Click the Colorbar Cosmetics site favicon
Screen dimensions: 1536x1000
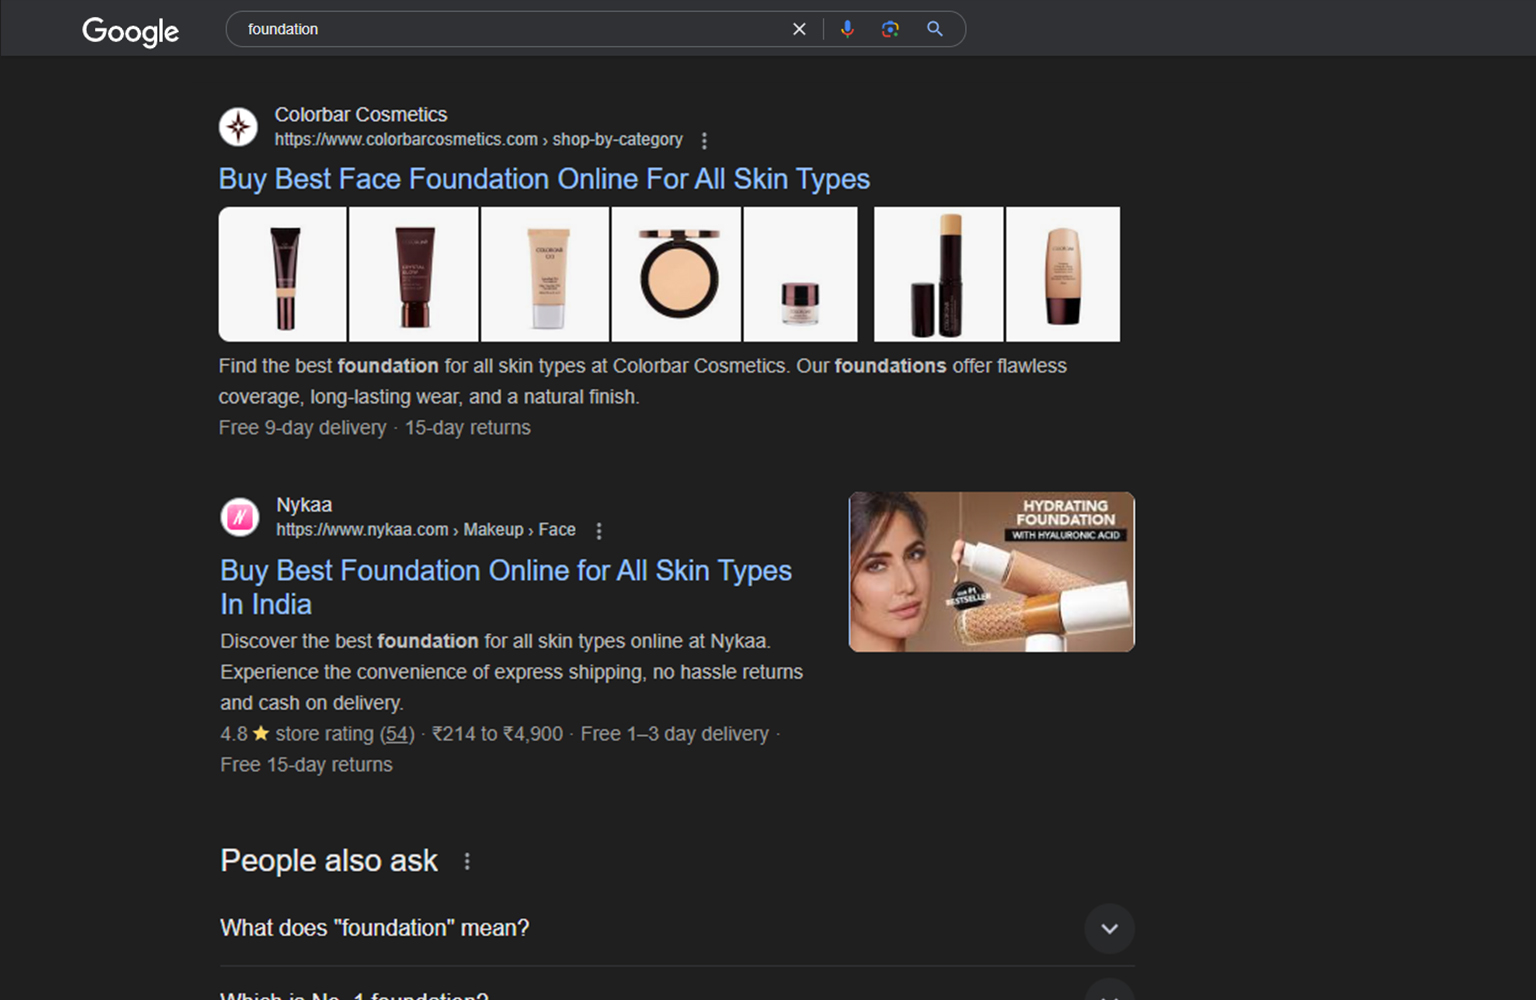click(x=238, y=127)
